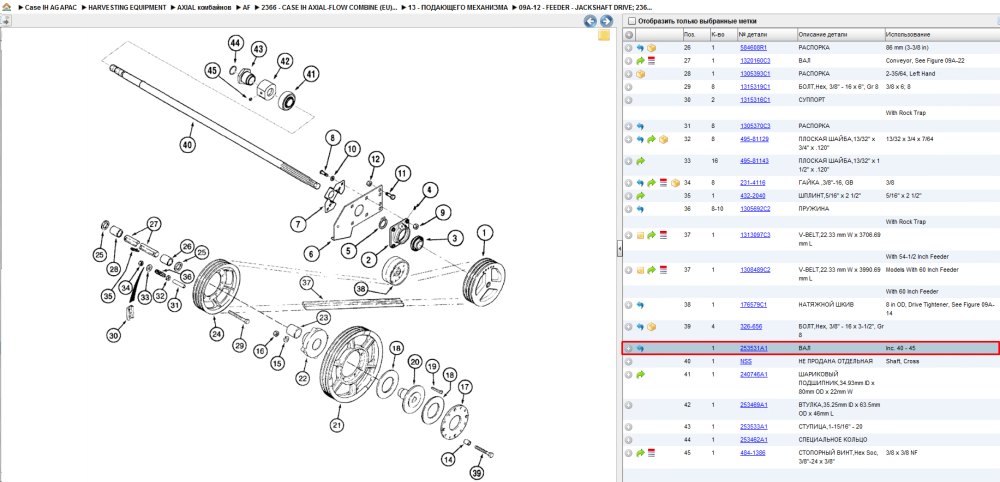Screen dimensions: 1000x482
Task: Click green arrow icon for part 495-81143
Action: pos(640,161)
